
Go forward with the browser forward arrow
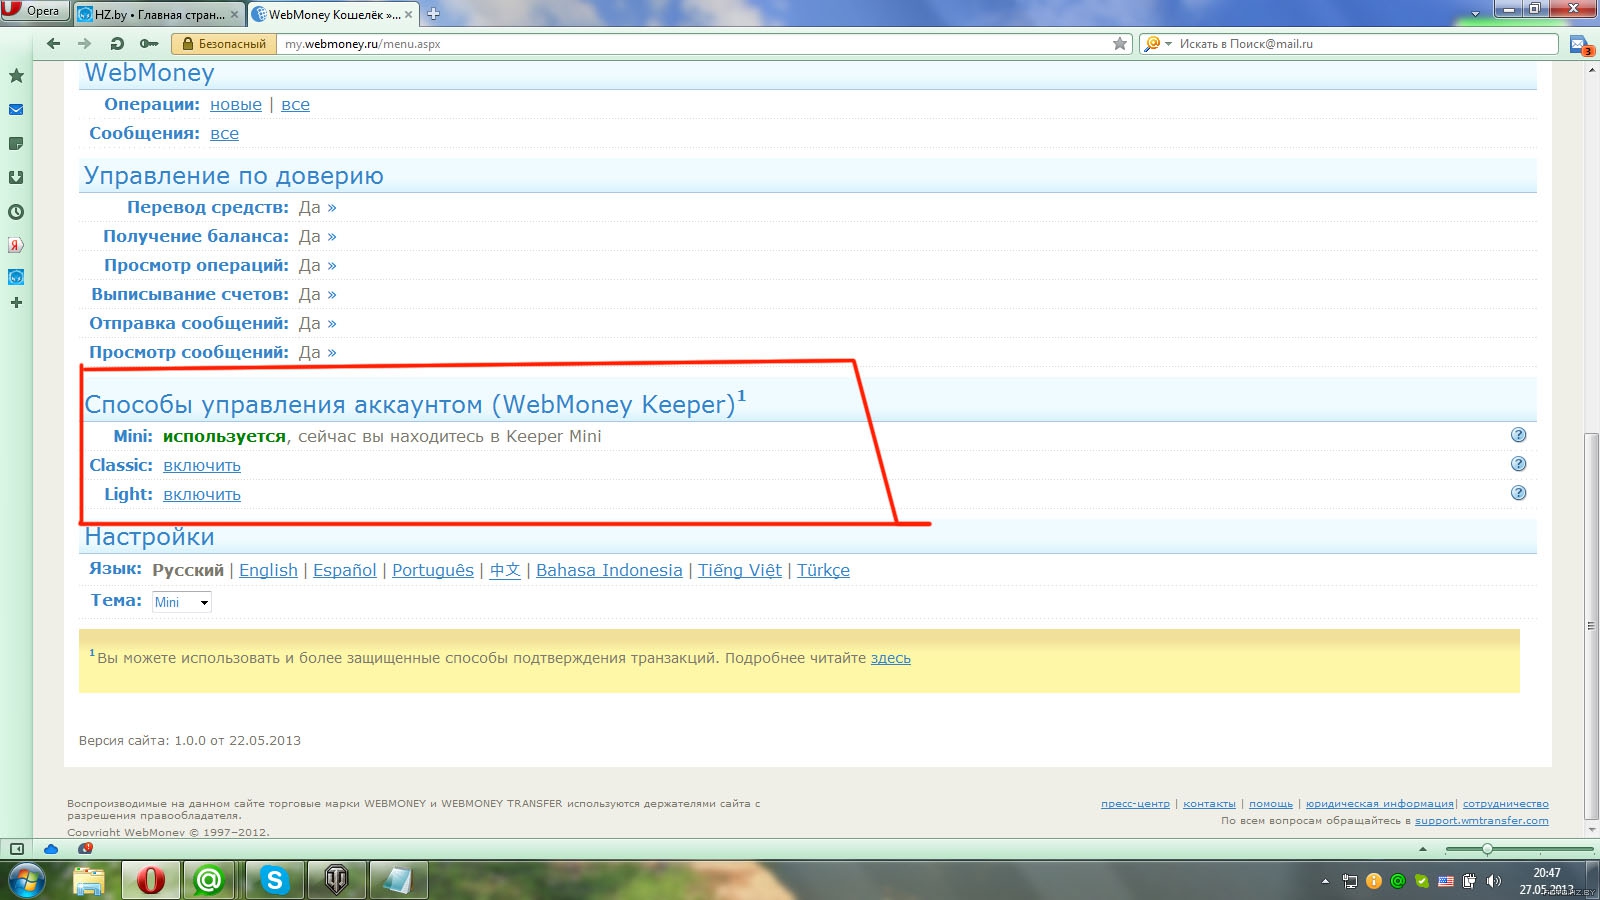85,44
